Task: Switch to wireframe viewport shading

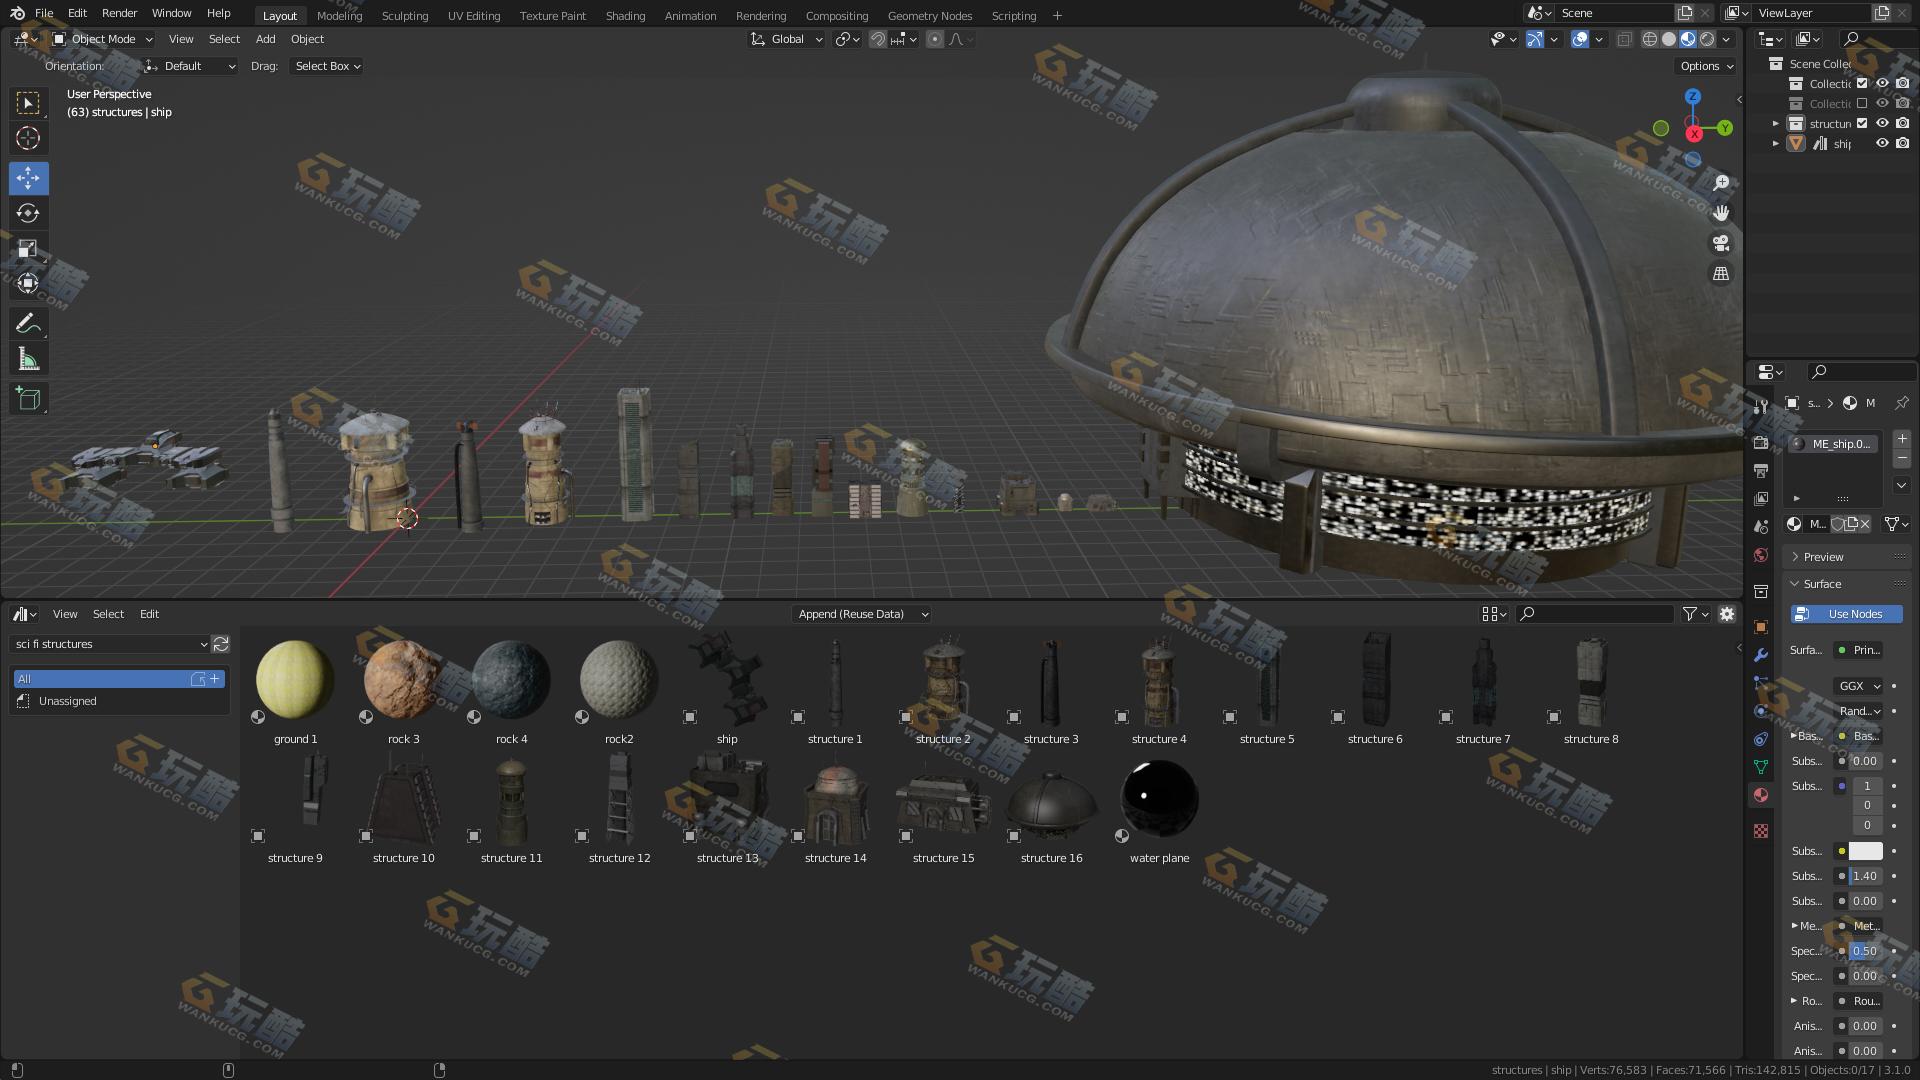Action: tap(1650, 39)
